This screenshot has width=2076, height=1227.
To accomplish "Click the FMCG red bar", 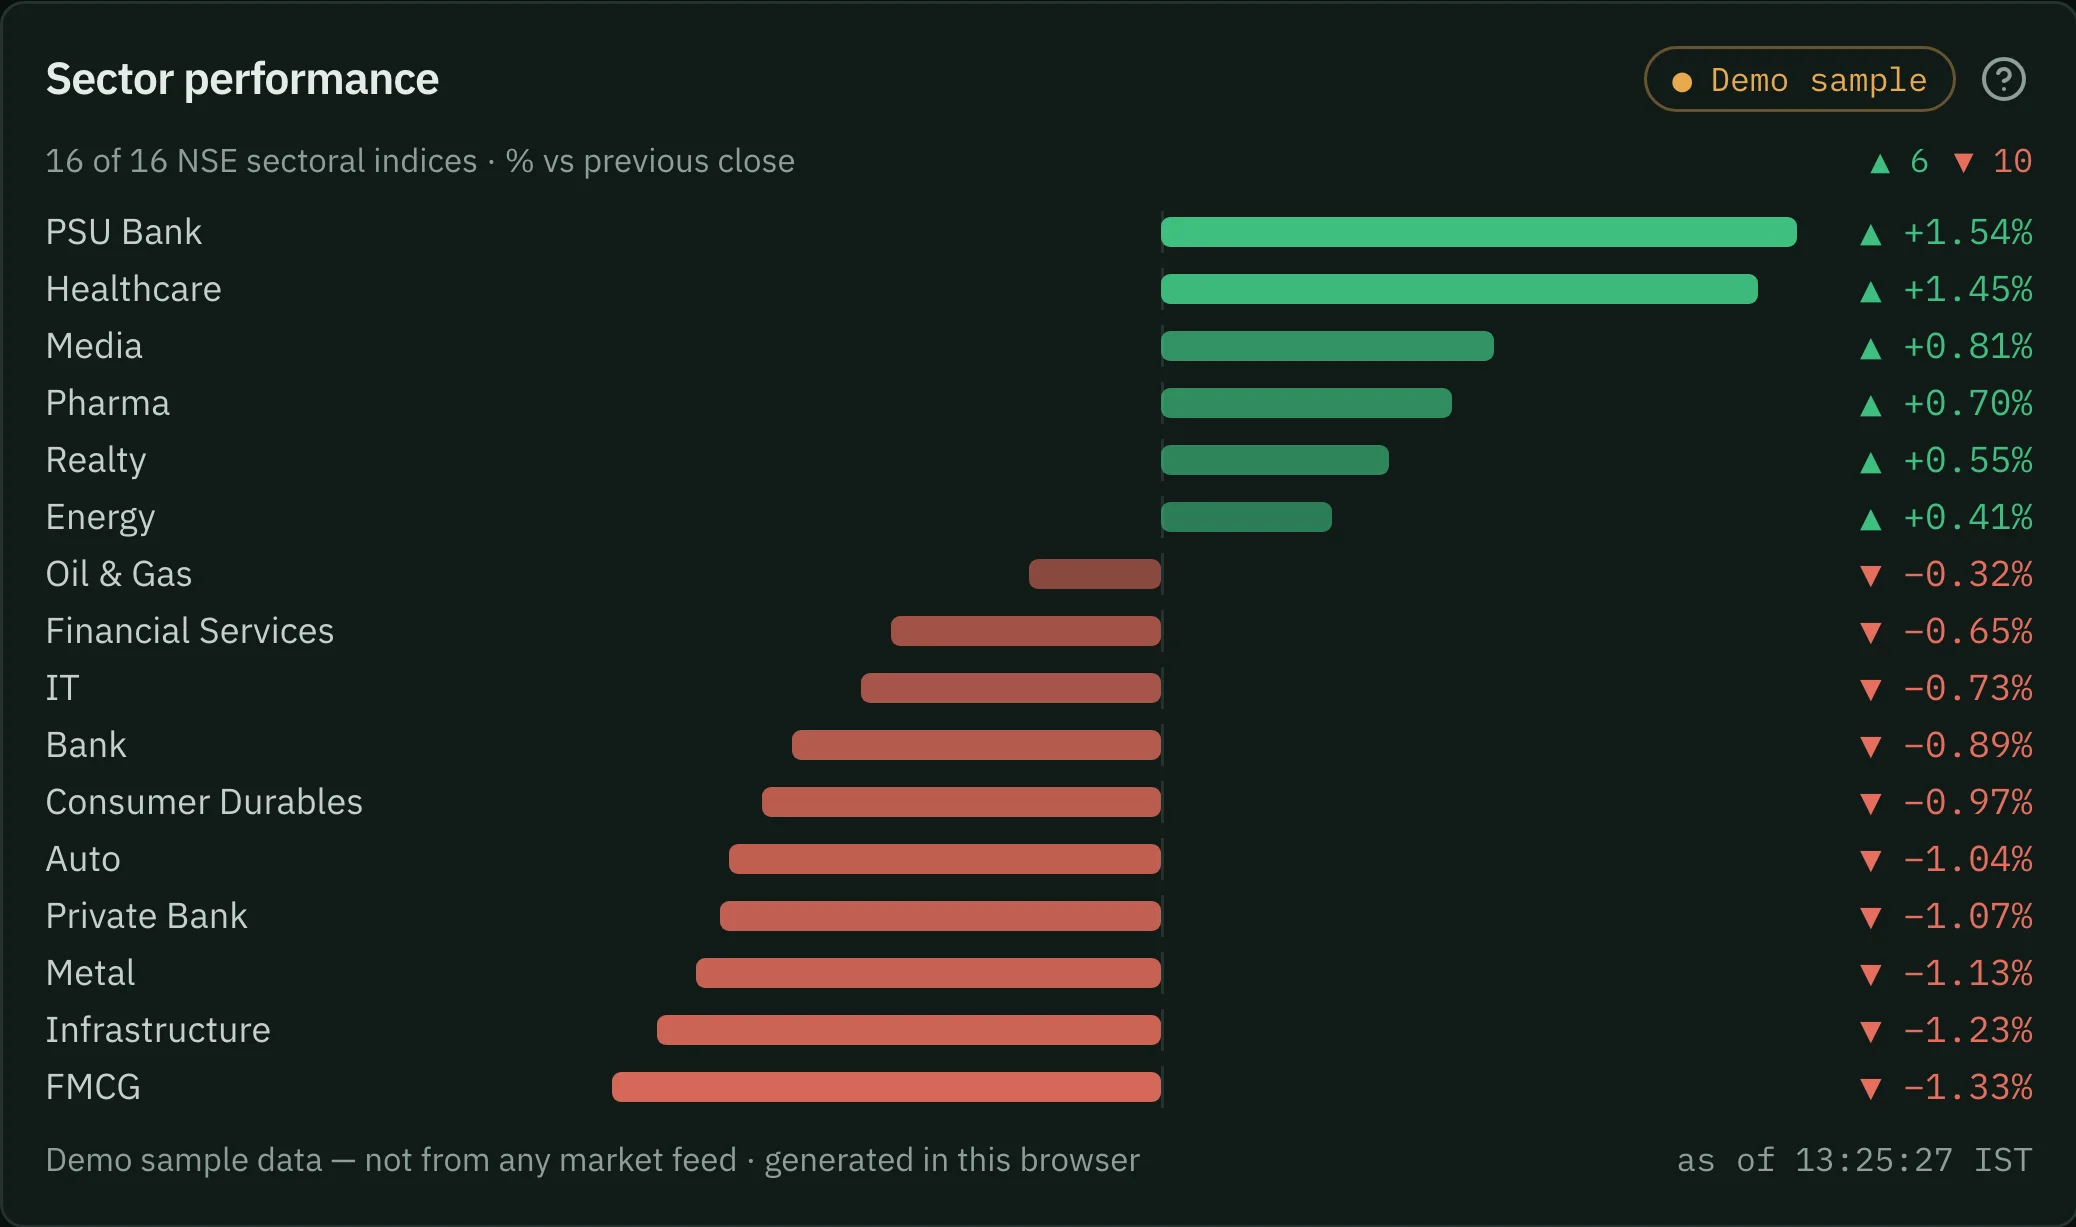I will [x=886, y=1087].
